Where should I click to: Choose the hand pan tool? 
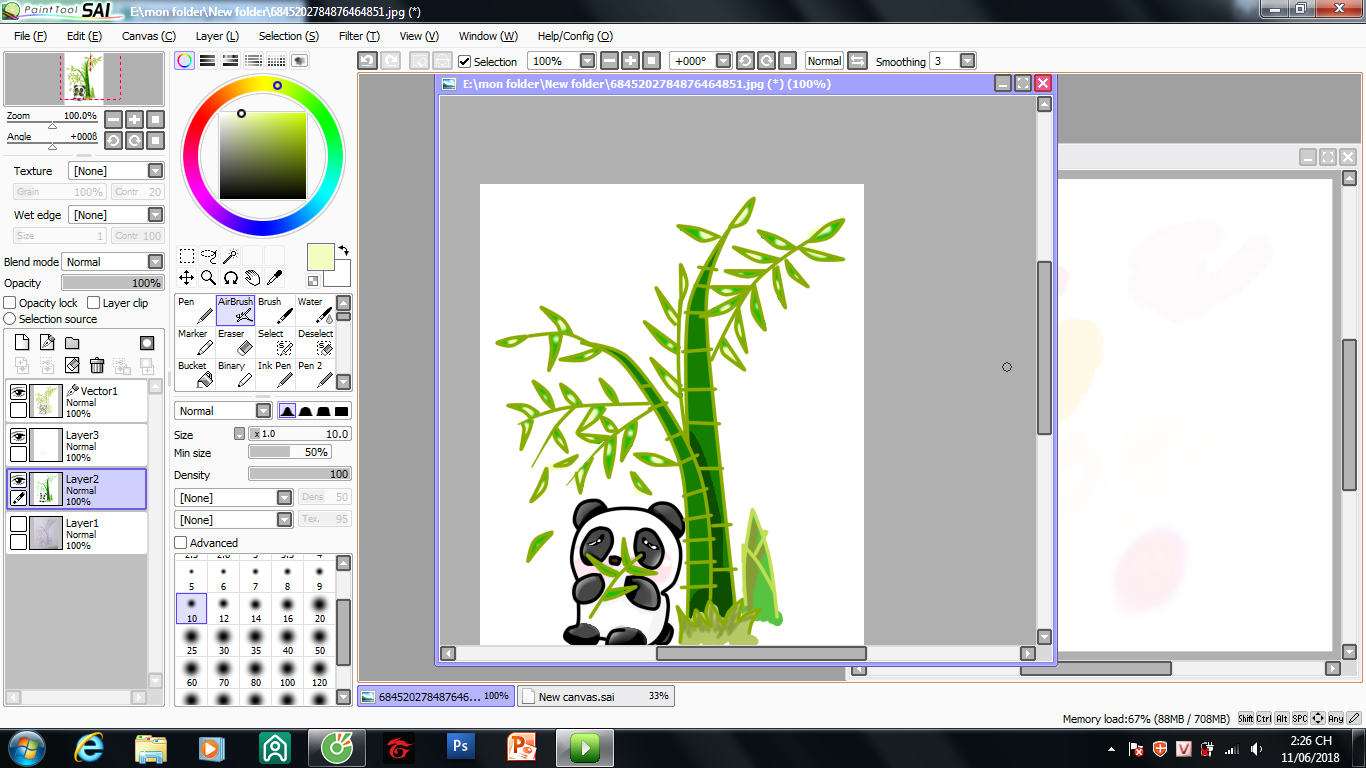252,278
